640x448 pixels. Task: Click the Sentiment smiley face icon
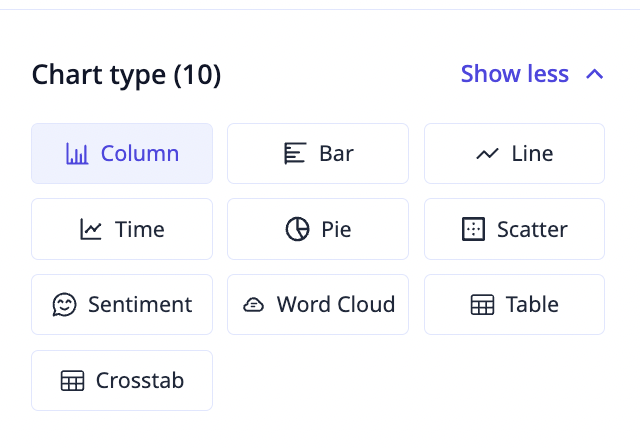pos(64,304)
